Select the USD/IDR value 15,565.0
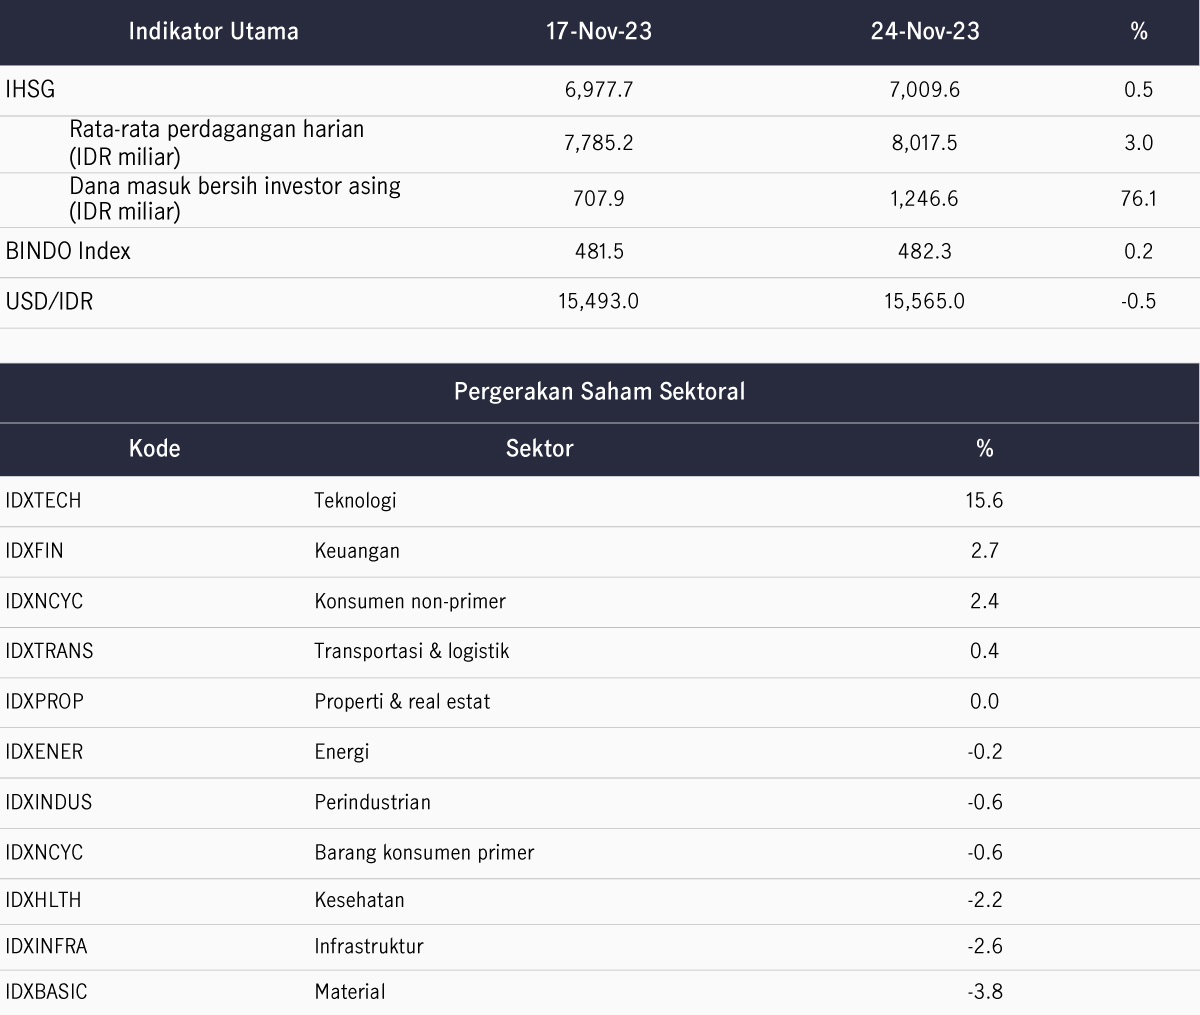The width and height of the screenshot is (1200, 1015). pos(925,301)
